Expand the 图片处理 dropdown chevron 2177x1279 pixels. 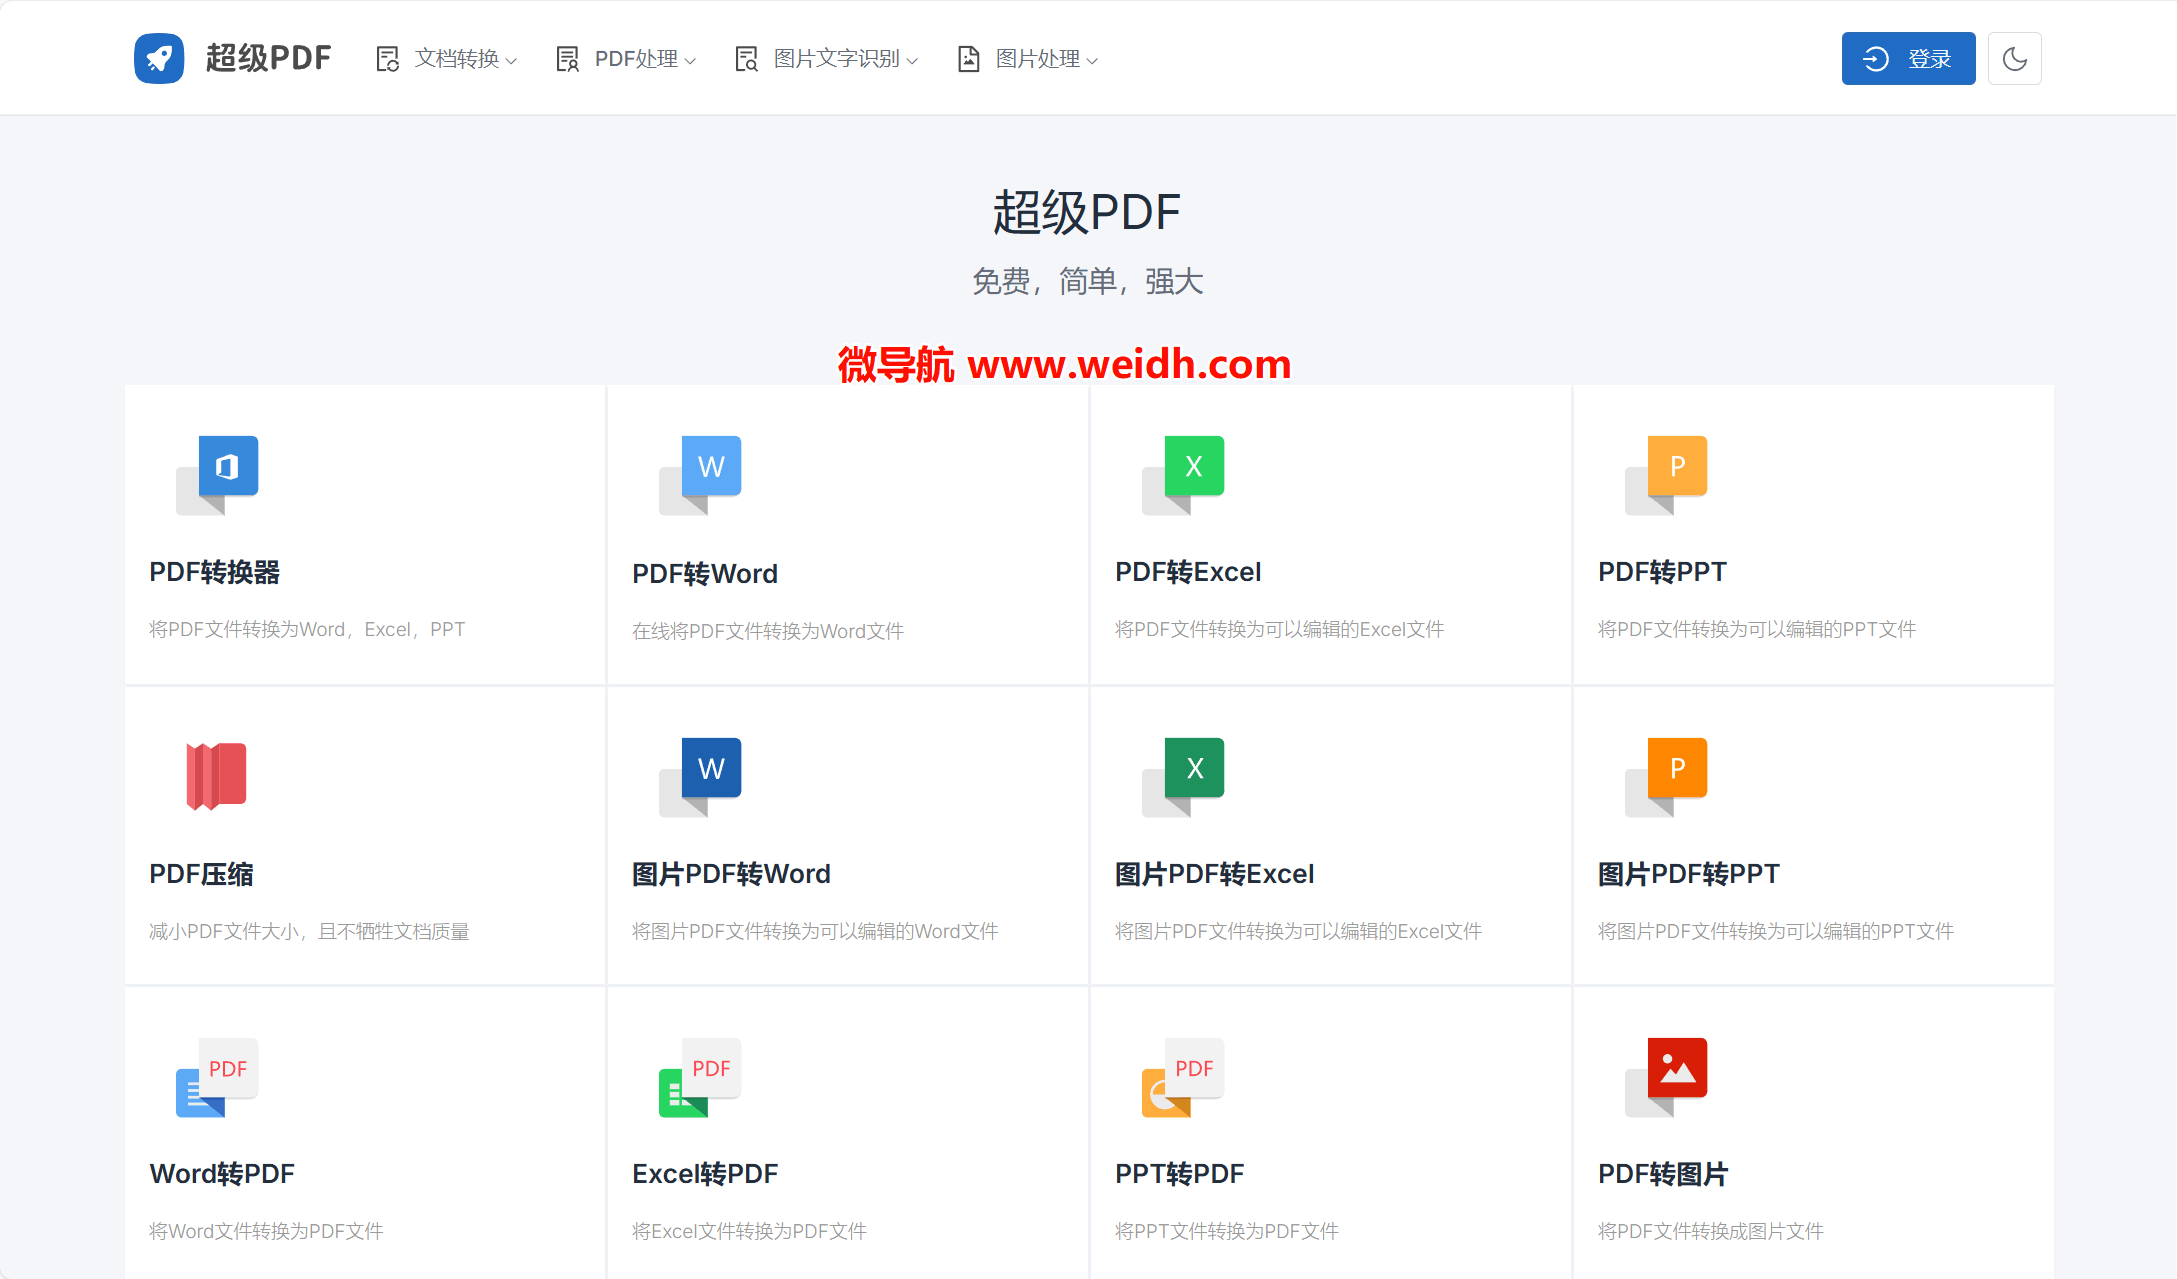1092,61
